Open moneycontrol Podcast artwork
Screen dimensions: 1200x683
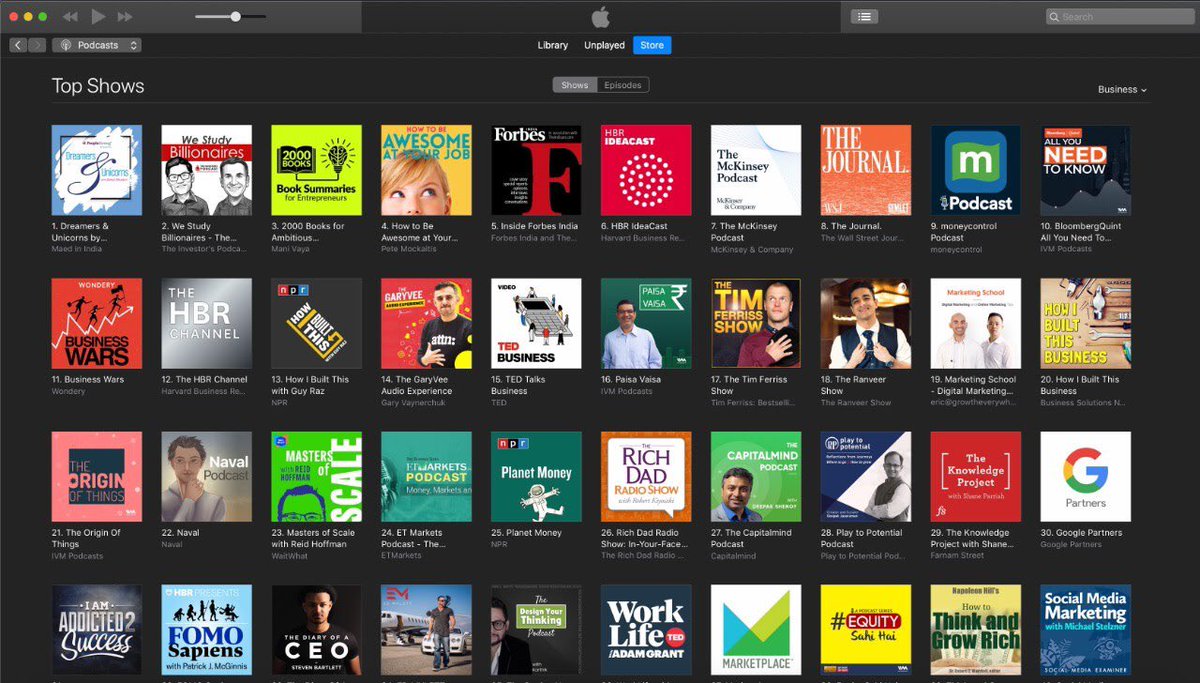pyautogui.click(x=976, y=170)
